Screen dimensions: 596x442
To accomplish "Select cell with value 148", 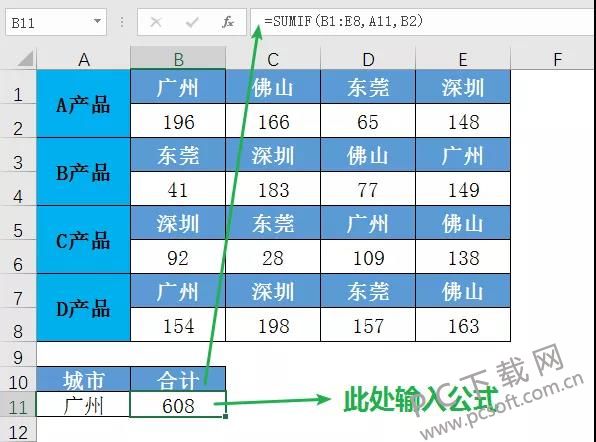I will (x=463, y=121).
